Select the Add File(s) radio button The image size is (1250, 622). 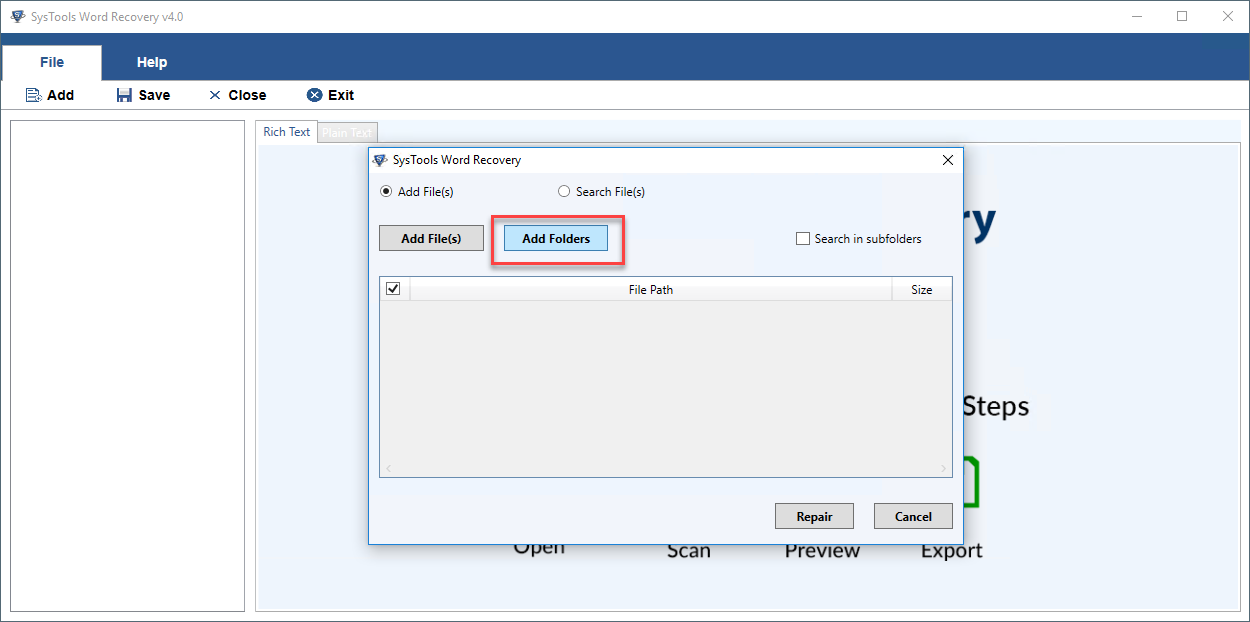pos(386,192)
